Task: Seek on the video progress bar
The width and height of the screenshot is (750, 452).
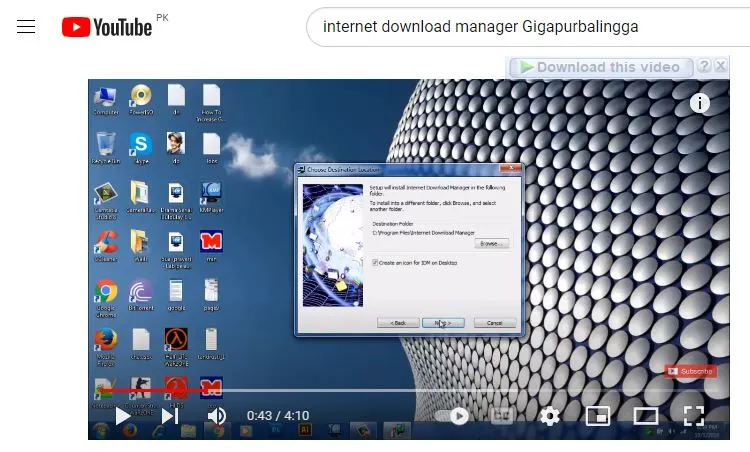Action: [400, 391]
